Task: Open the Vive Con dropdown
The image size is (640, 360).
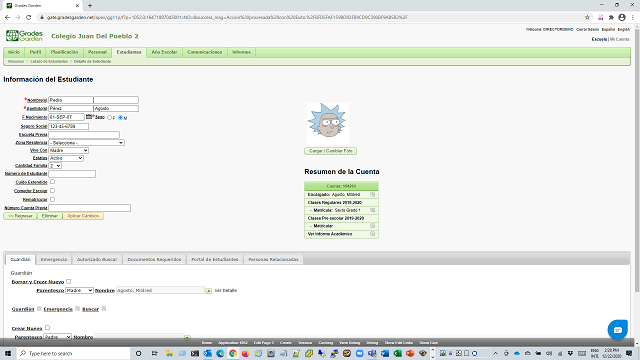Action: pos(69,151)
